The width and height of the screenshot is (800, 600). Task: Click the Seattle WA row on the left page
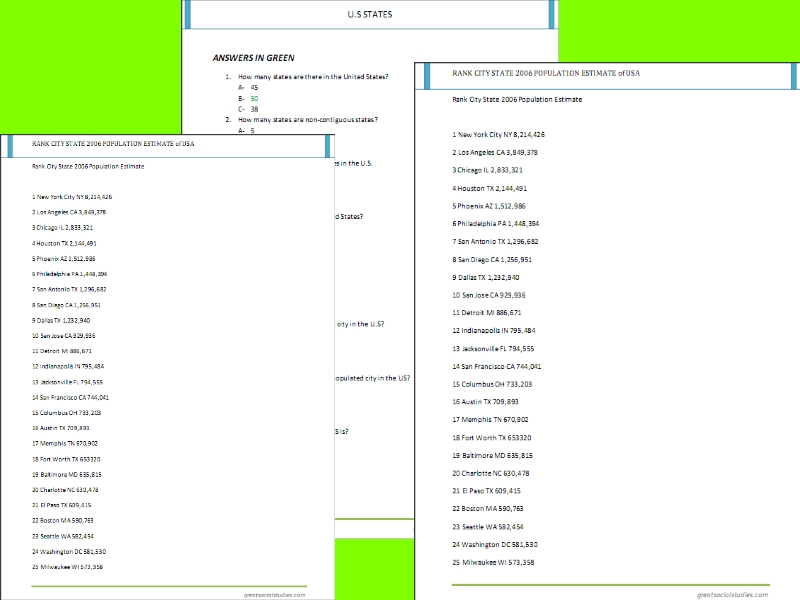63,536
